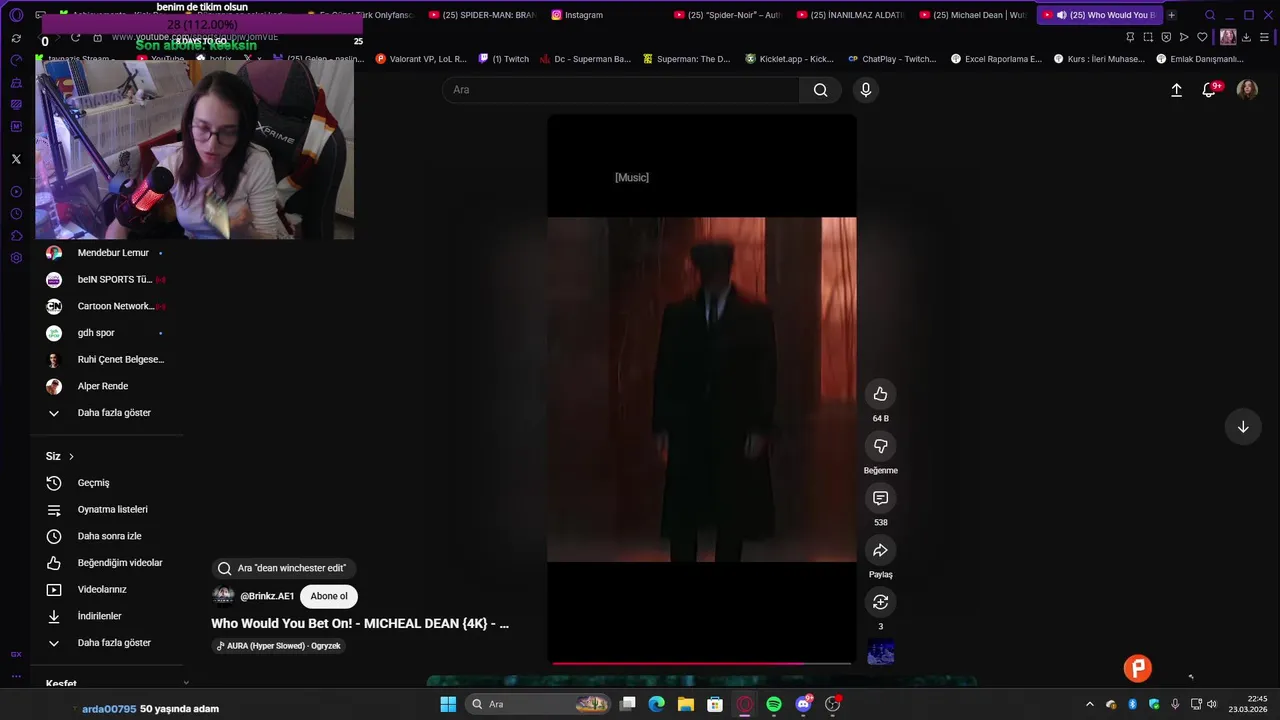Open Valorant VP, LoL R... bookmark
This screenshot has width=1280, height=720.
tap(421, 59)
